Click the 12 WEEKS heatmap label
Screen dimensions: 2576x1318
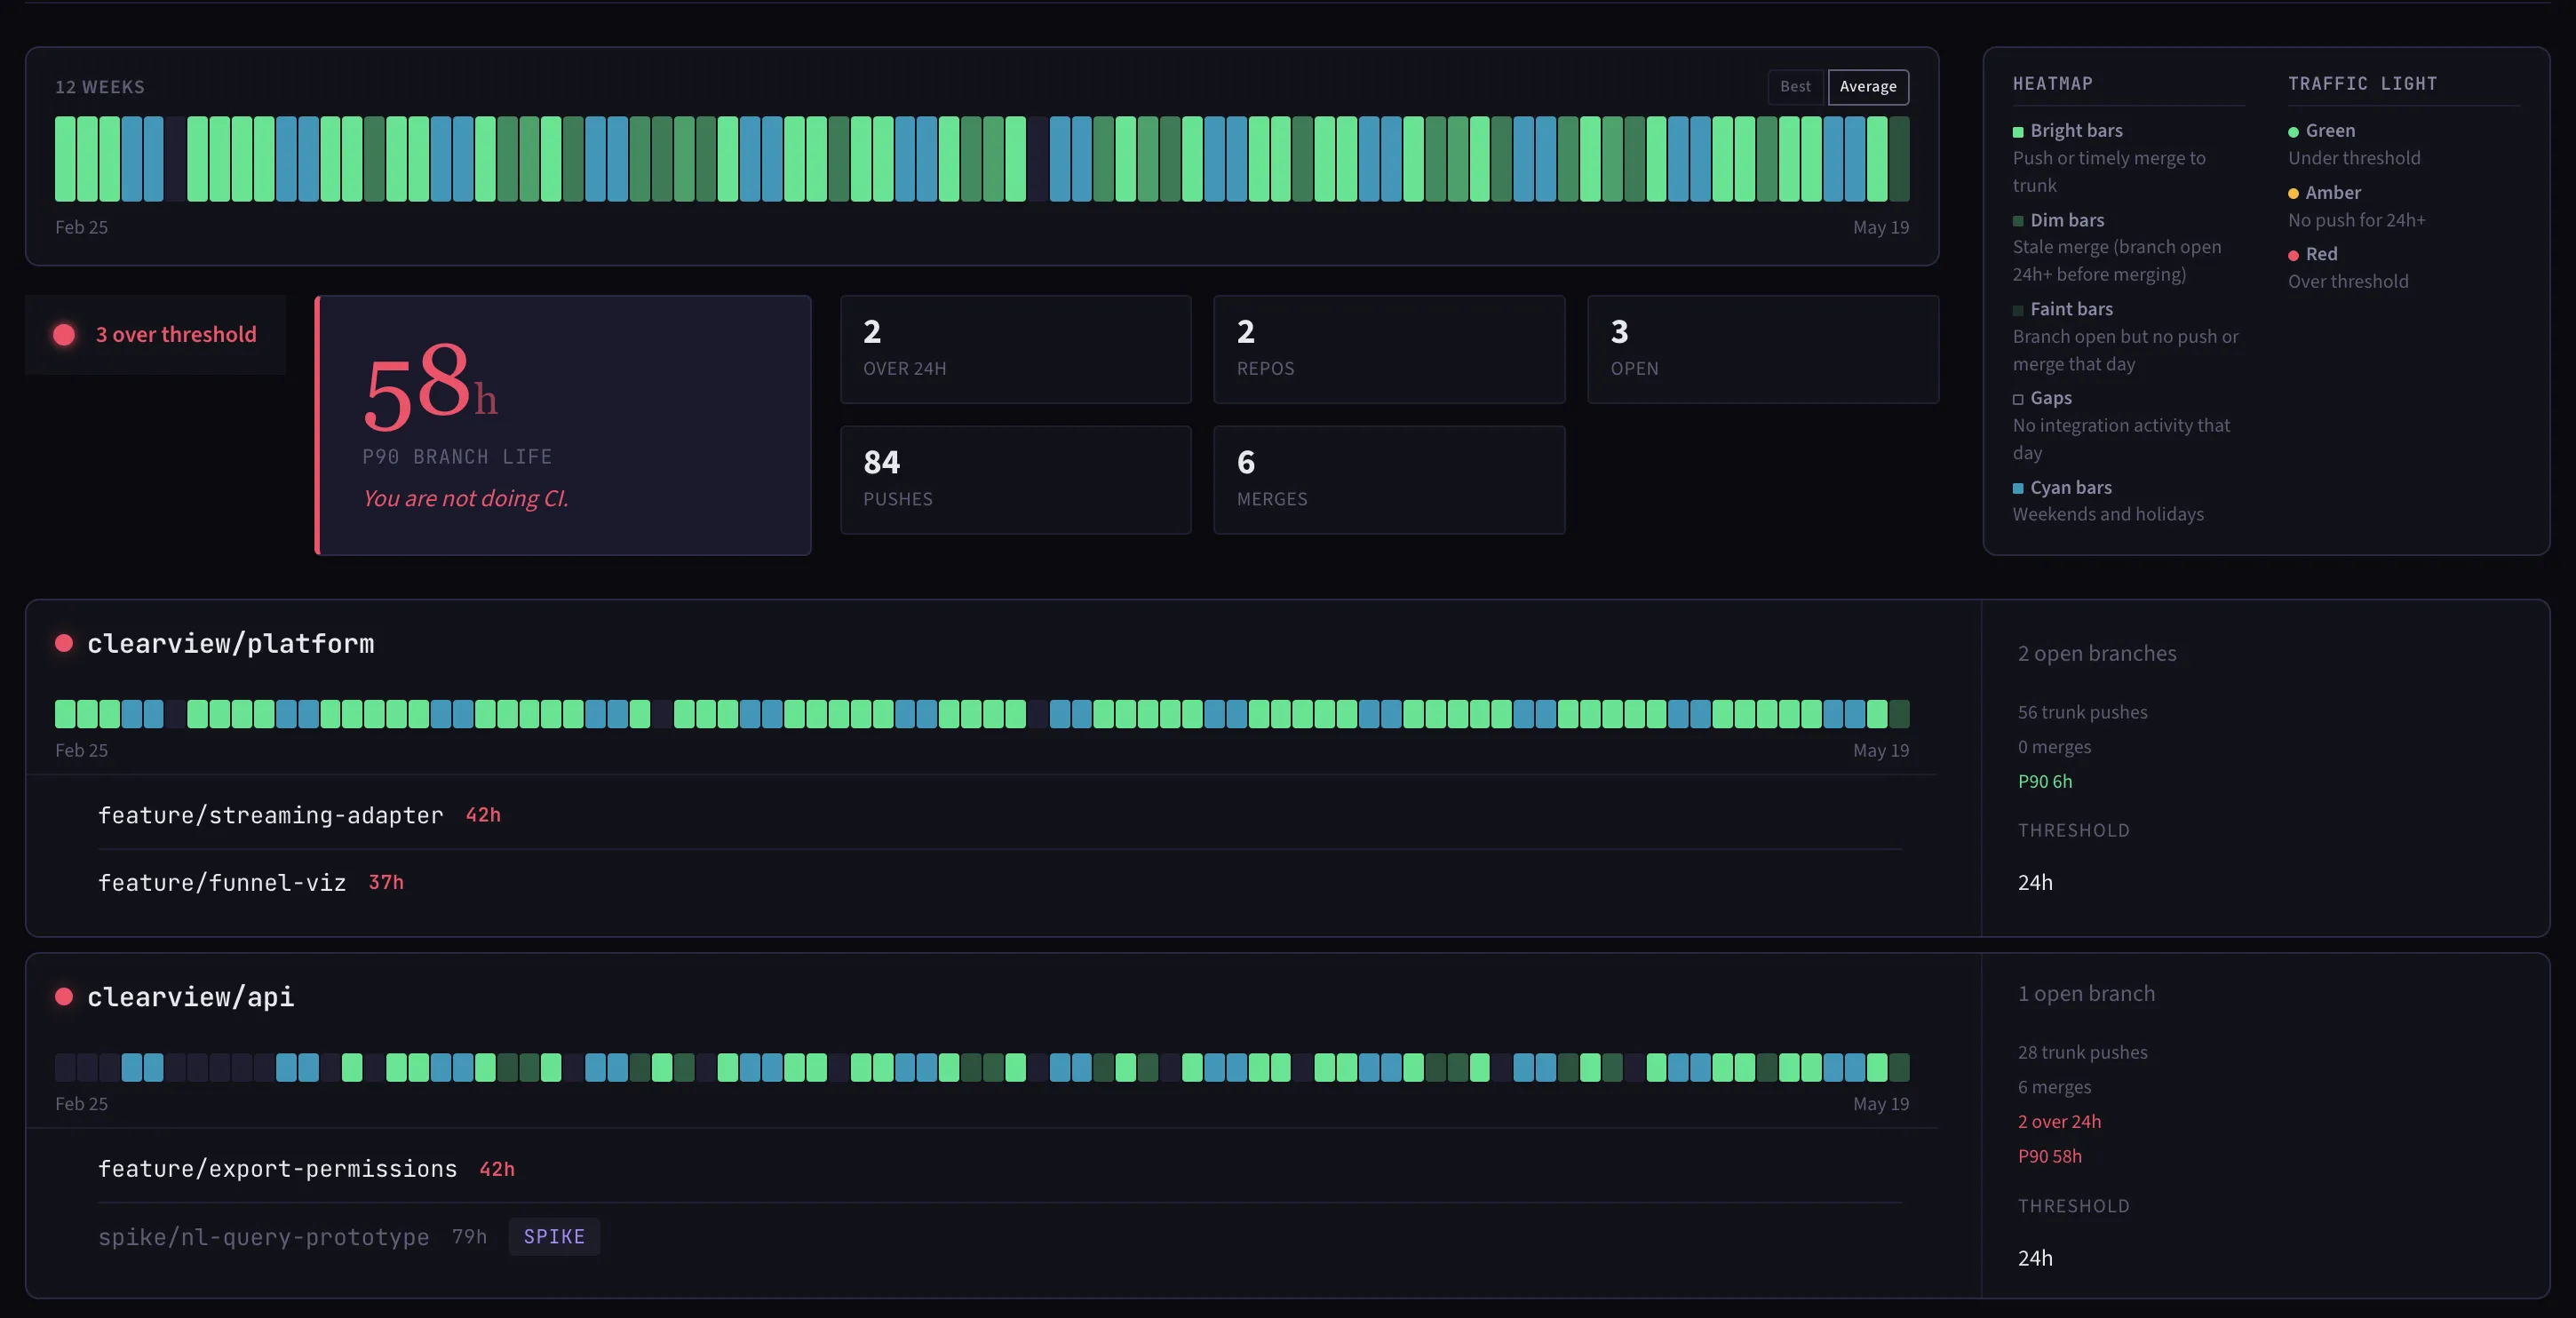pos(100,87)
